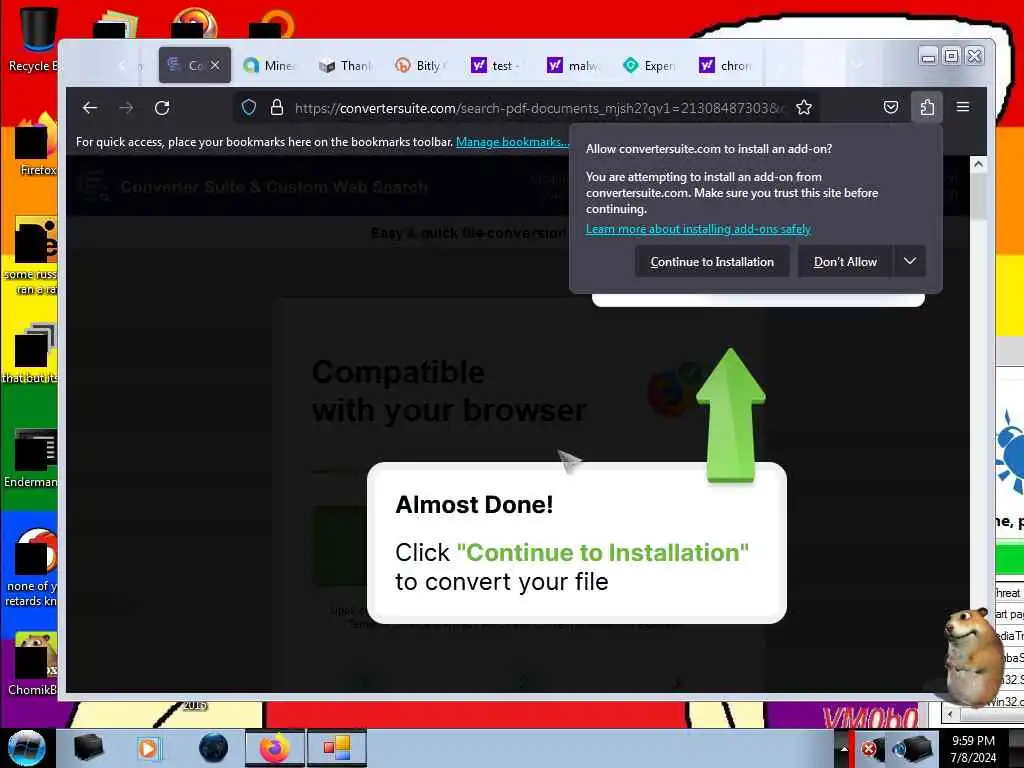This screenshot has height=768, width=1024.
Task: Switch to the Thank tab
Action: pos(345,65)
